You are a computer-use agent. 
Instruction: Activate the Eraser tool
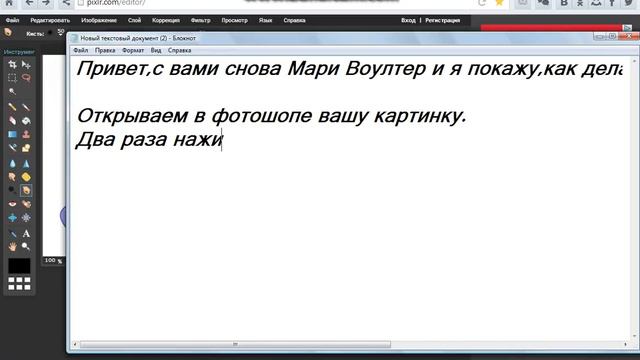[12, 121]
